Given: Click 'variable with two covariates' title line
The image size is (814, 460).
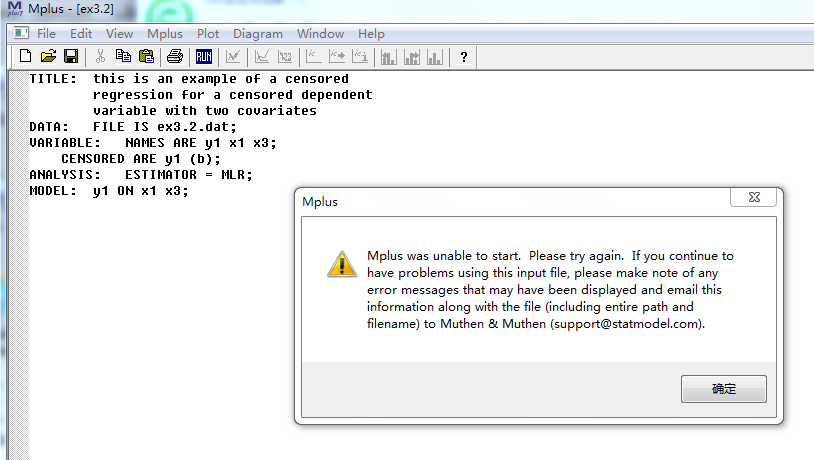Looking at the screenshot, I should coord(205,111).
